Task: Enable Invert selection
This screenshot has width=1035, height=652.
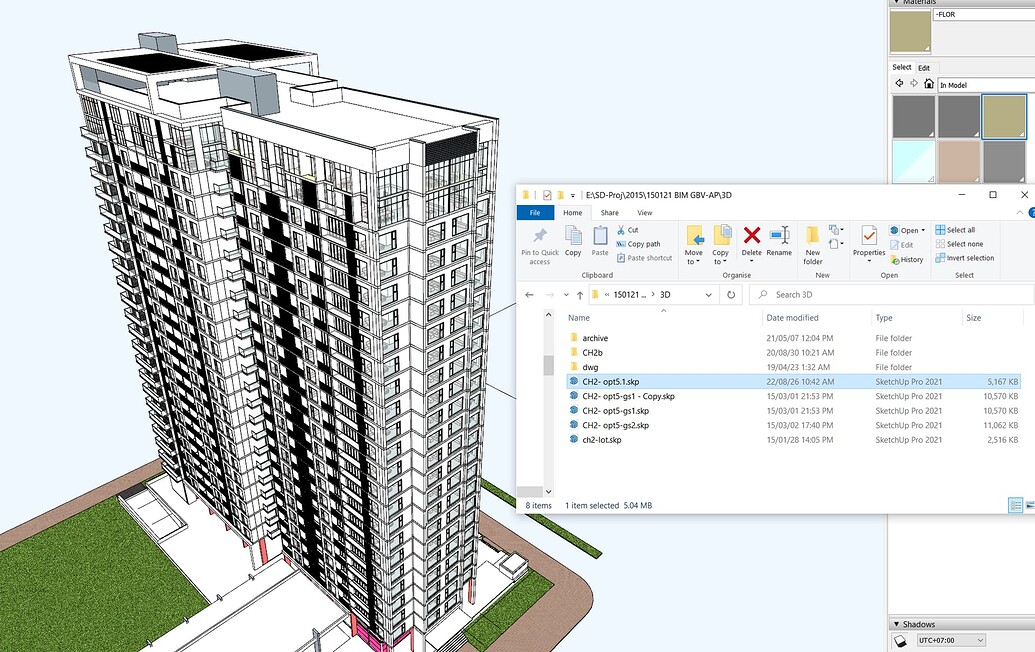Action: tap(964, 257)
